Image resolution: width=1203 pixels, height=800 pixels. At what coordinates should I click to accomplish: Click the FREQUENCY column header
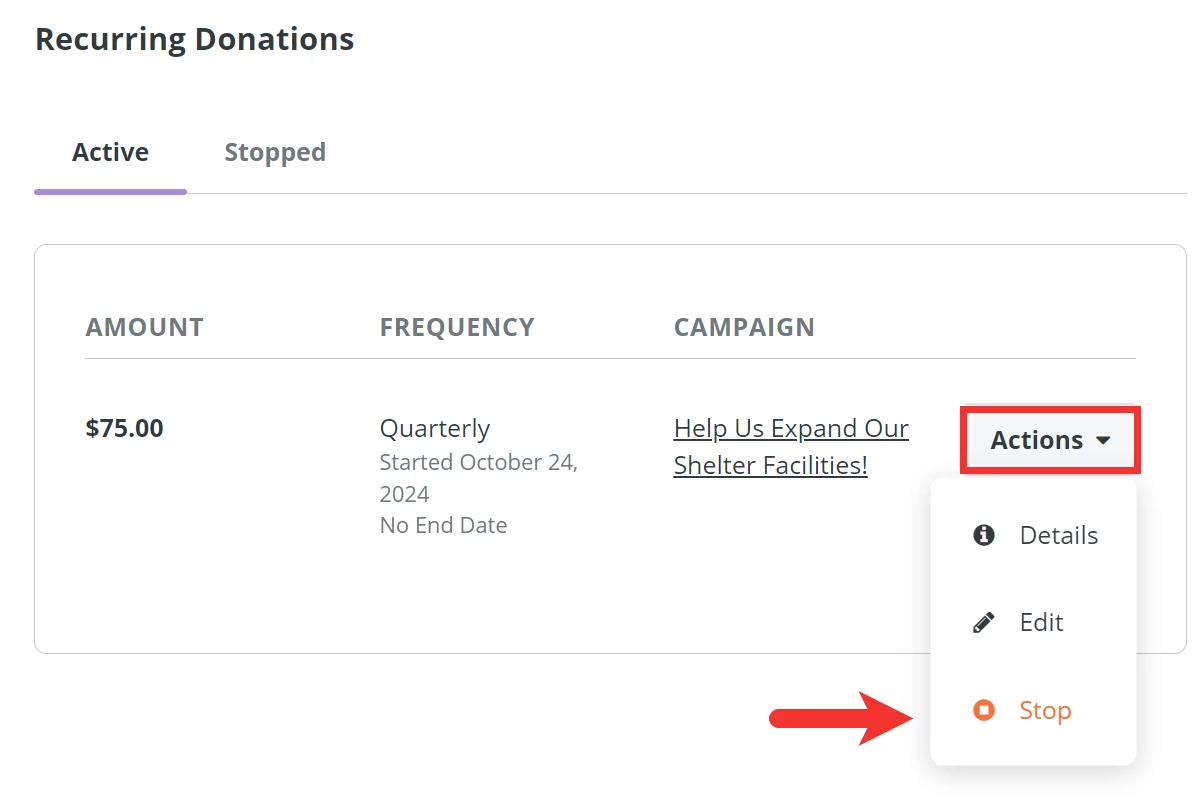point(457,327)
